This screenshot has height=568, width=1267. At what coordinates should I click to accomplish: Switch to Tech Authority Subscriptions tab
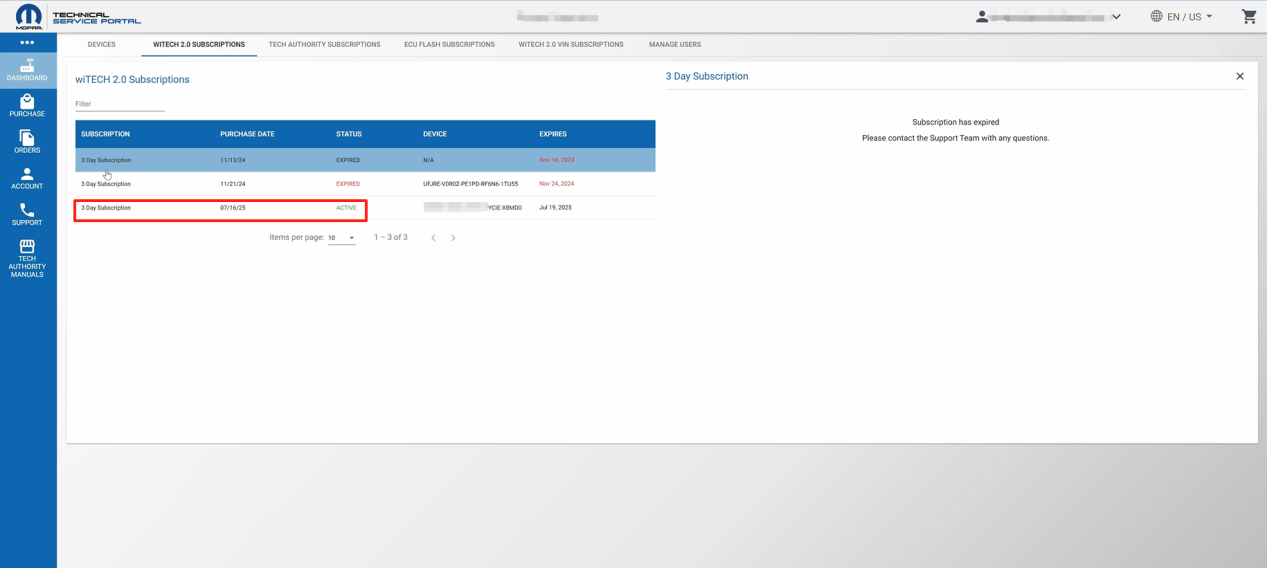coord(324,44)
